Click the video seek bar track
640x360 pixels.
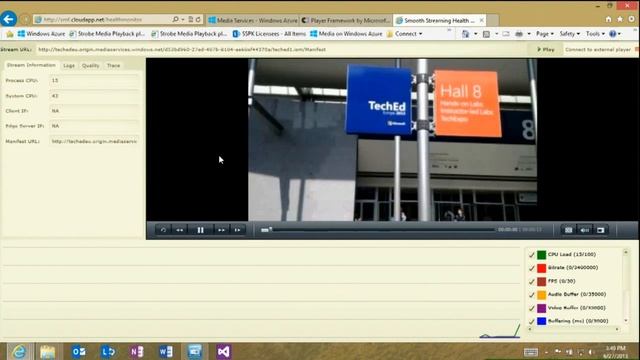coord(382,230)
